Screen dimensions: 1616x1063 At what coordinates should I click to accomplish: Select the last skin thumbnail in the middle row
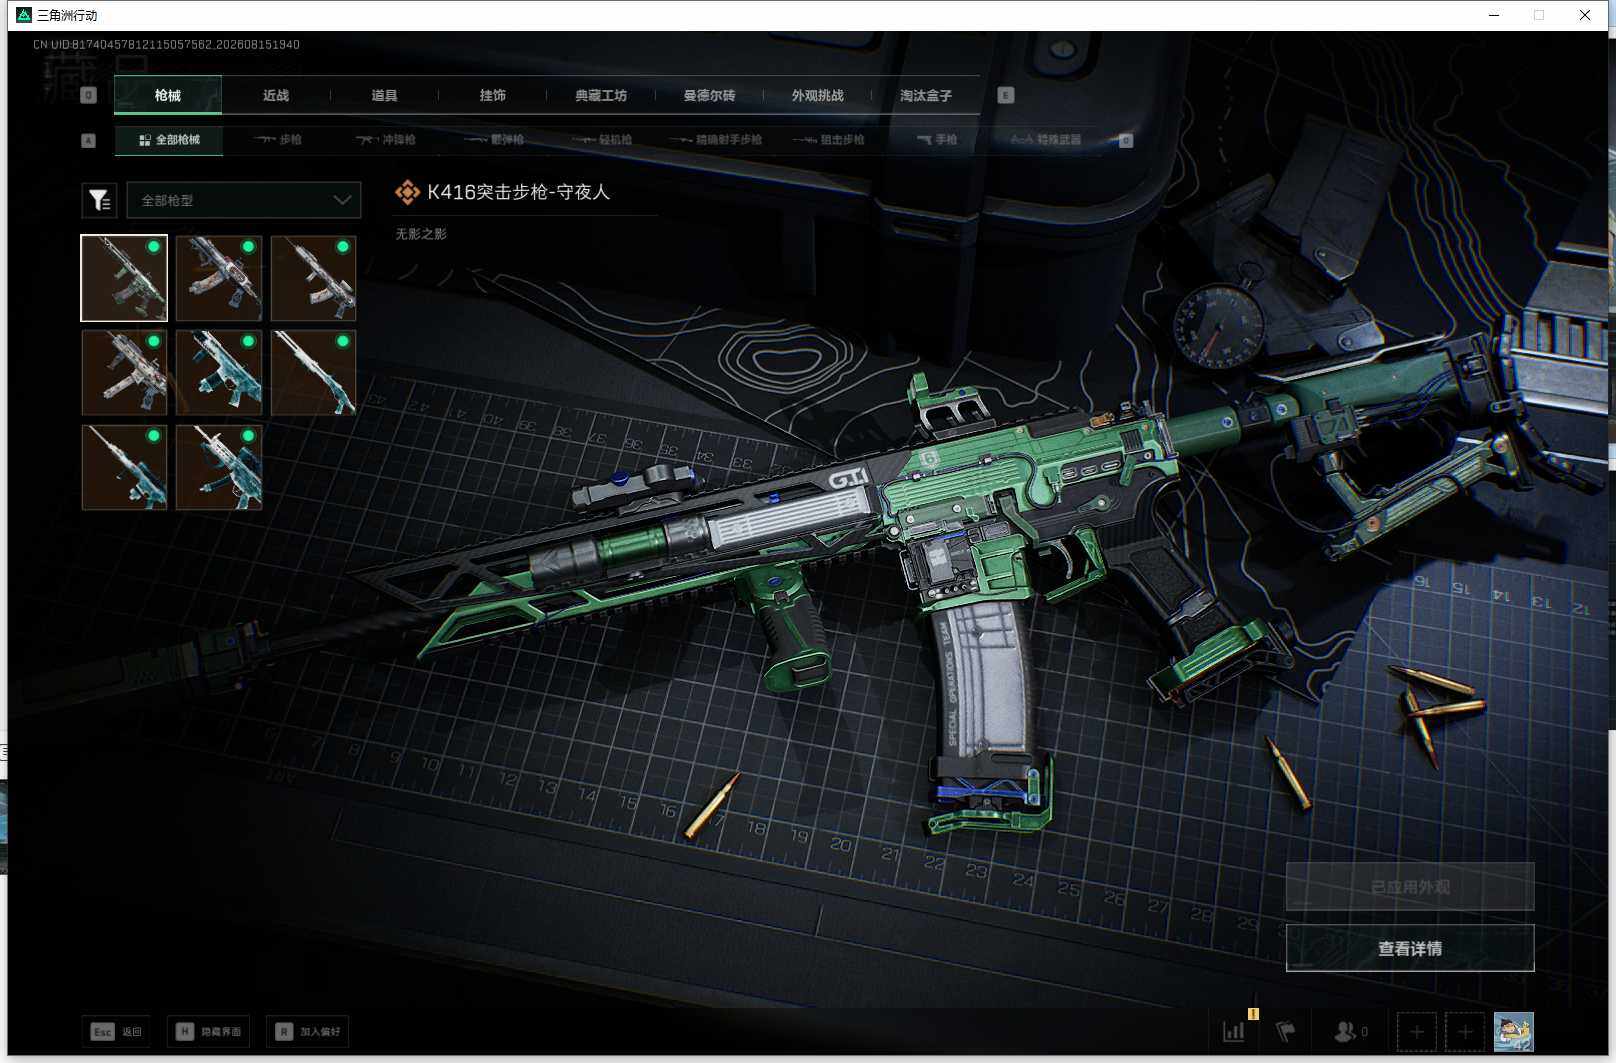313,373
